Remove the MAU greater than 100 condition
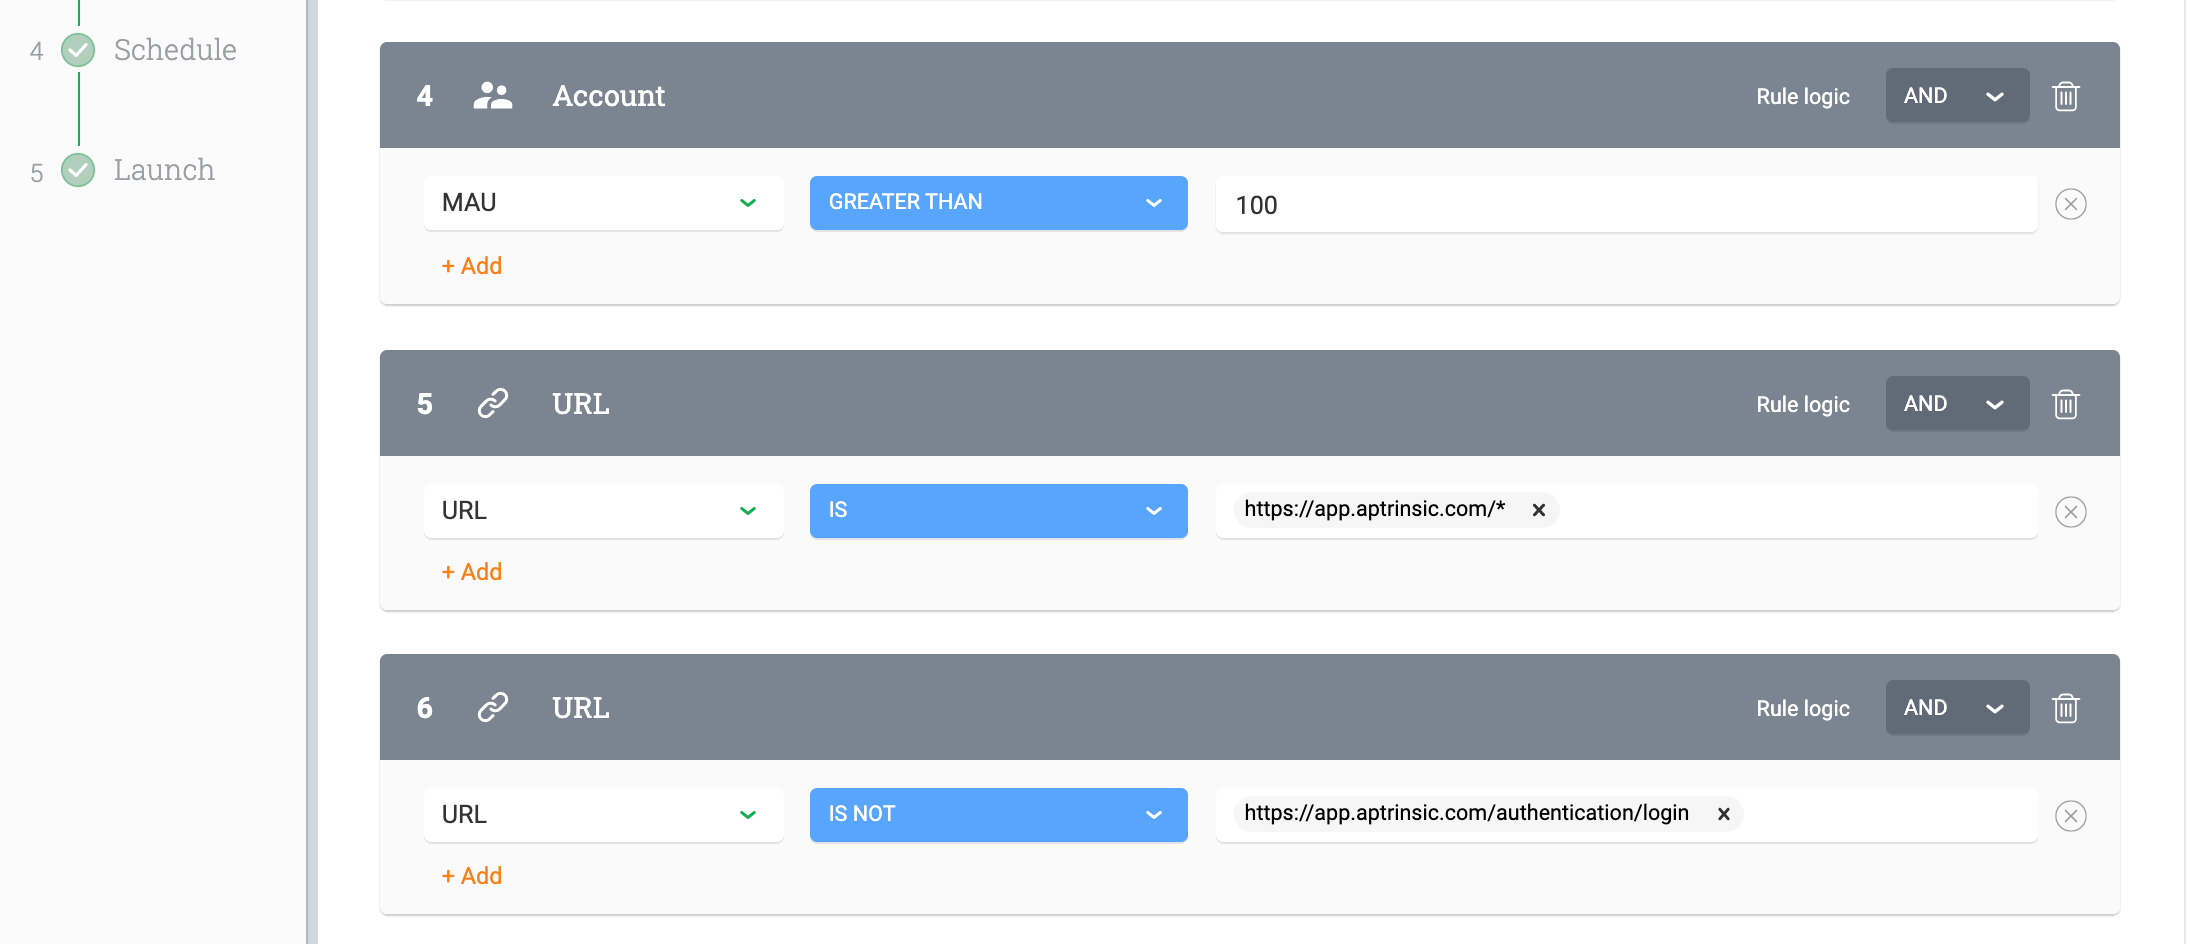Image resolution: width=2186 pixels, height=944 pixels. pyautogui.click(x=2070, y=204)
